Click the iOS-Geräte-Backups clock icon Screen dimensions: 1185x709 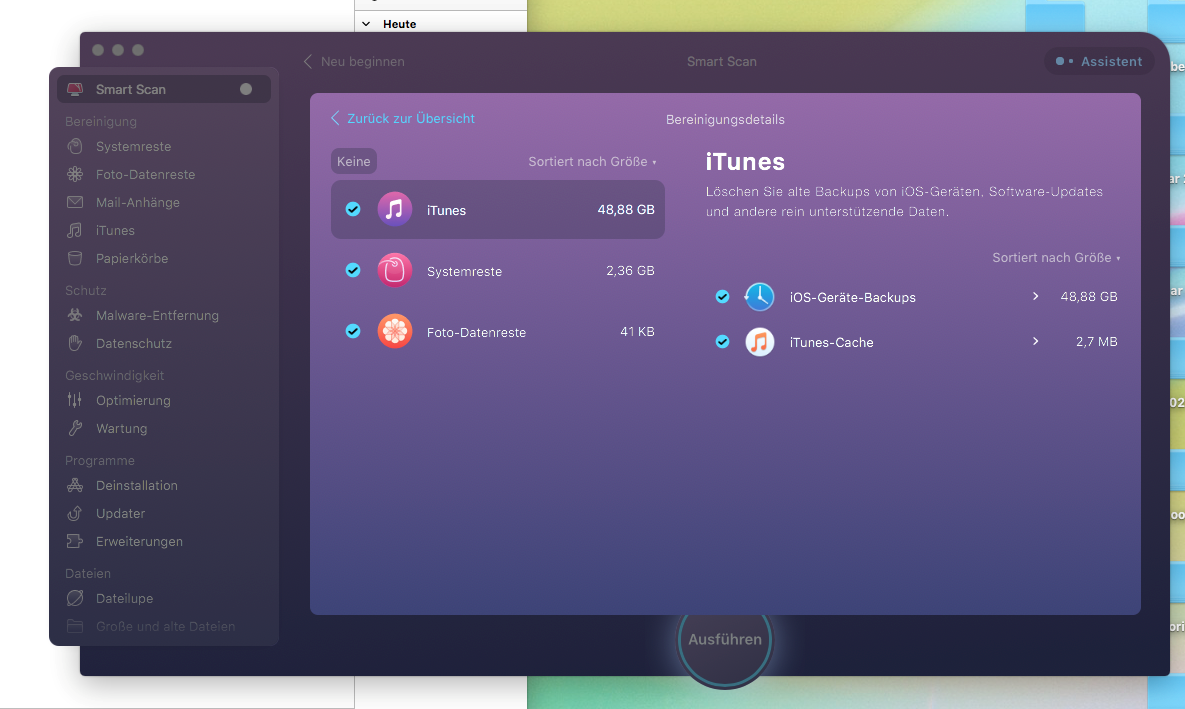click(x=760, y=296)
